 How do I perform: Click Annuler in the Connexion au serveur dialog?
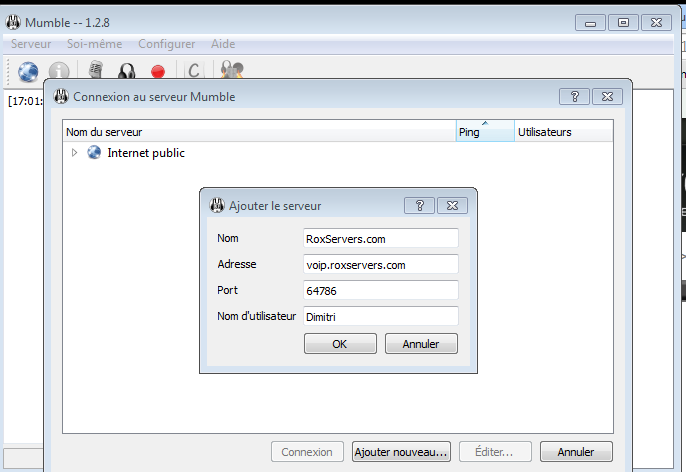pyautogui.click(x=576, y=452)
